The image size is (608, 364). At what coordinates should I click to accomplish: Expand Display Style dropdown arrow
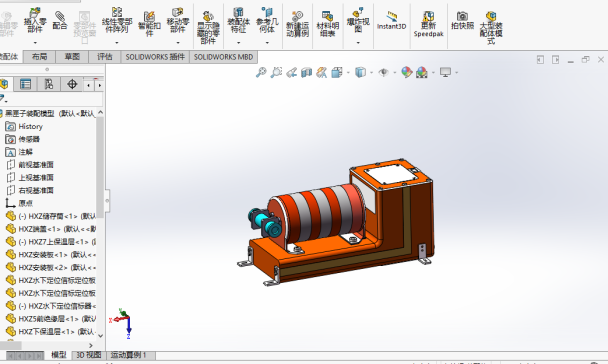[371, 72]
